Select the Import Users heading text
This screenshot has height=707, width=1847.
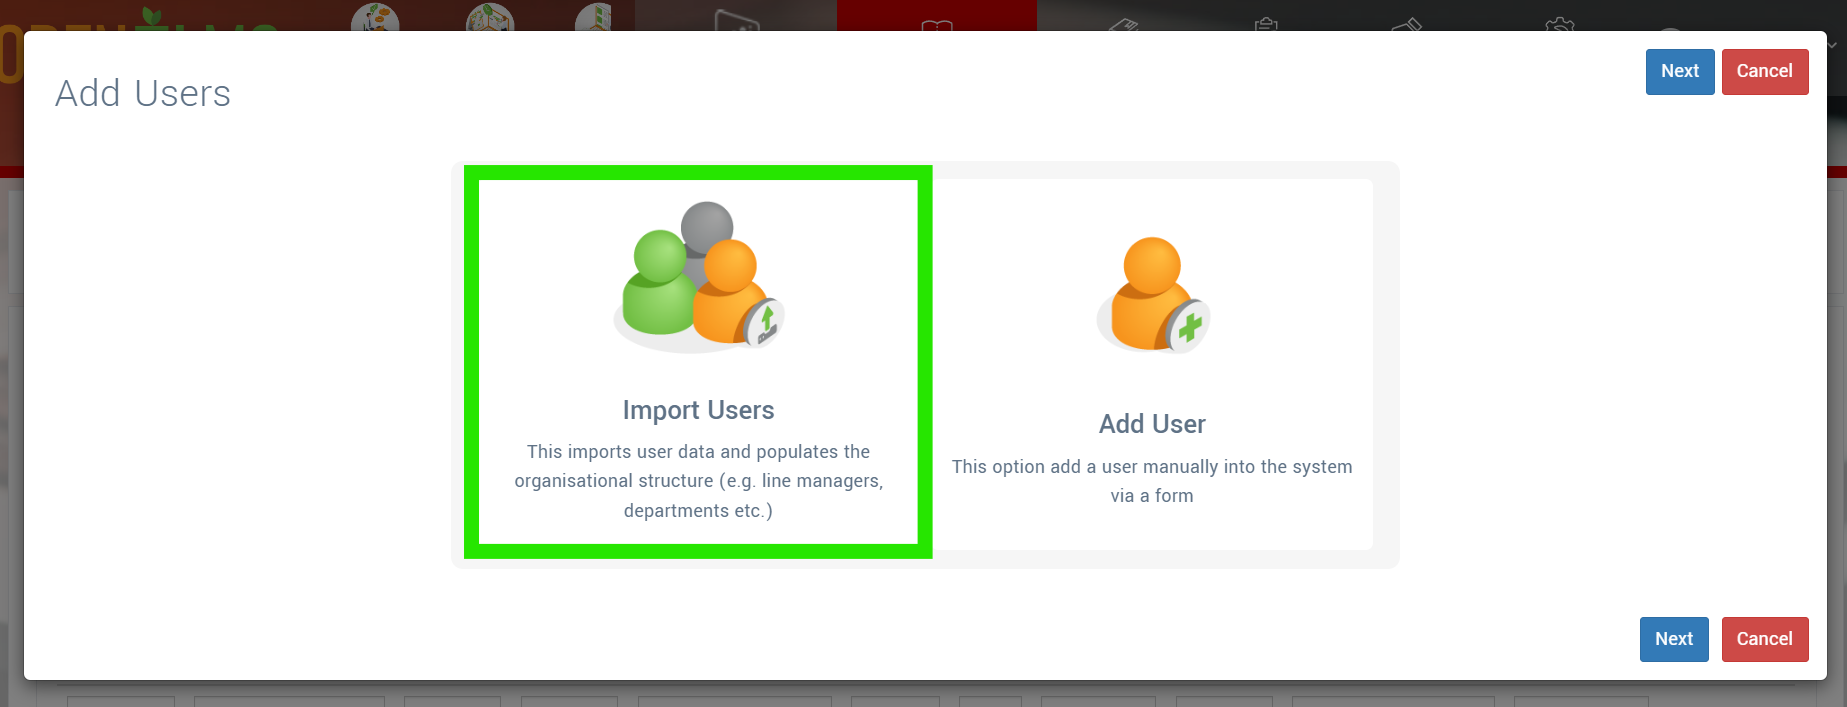click(x=698, y=410)
